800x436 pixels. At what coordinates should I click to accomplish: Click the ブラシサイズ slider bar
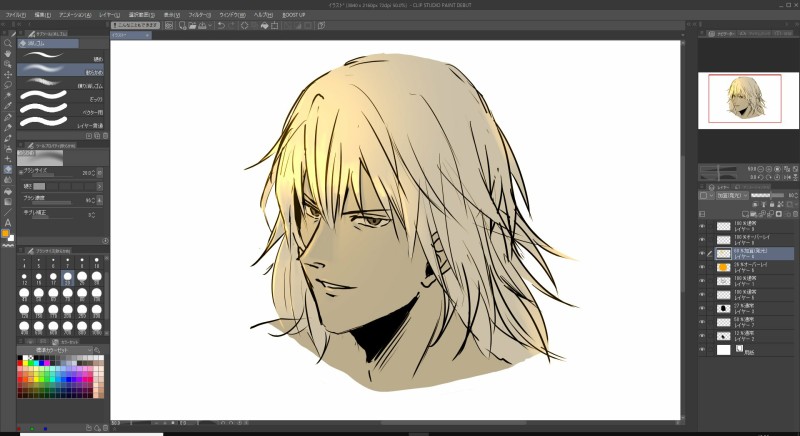click(x=51, y=175)
